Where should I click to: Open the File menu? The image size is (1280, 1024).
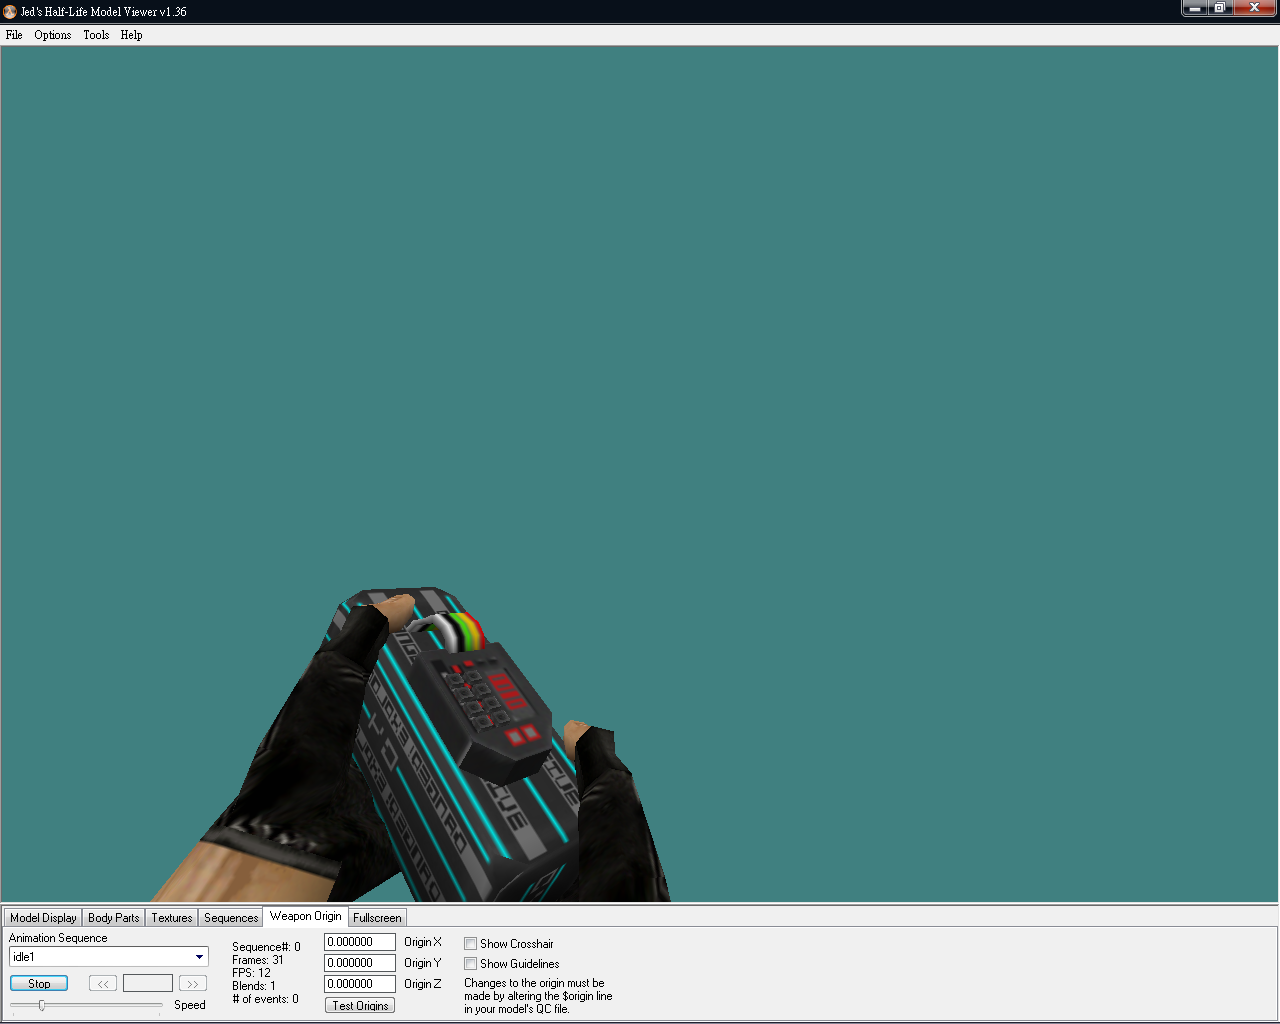click(x=14, y=35)
